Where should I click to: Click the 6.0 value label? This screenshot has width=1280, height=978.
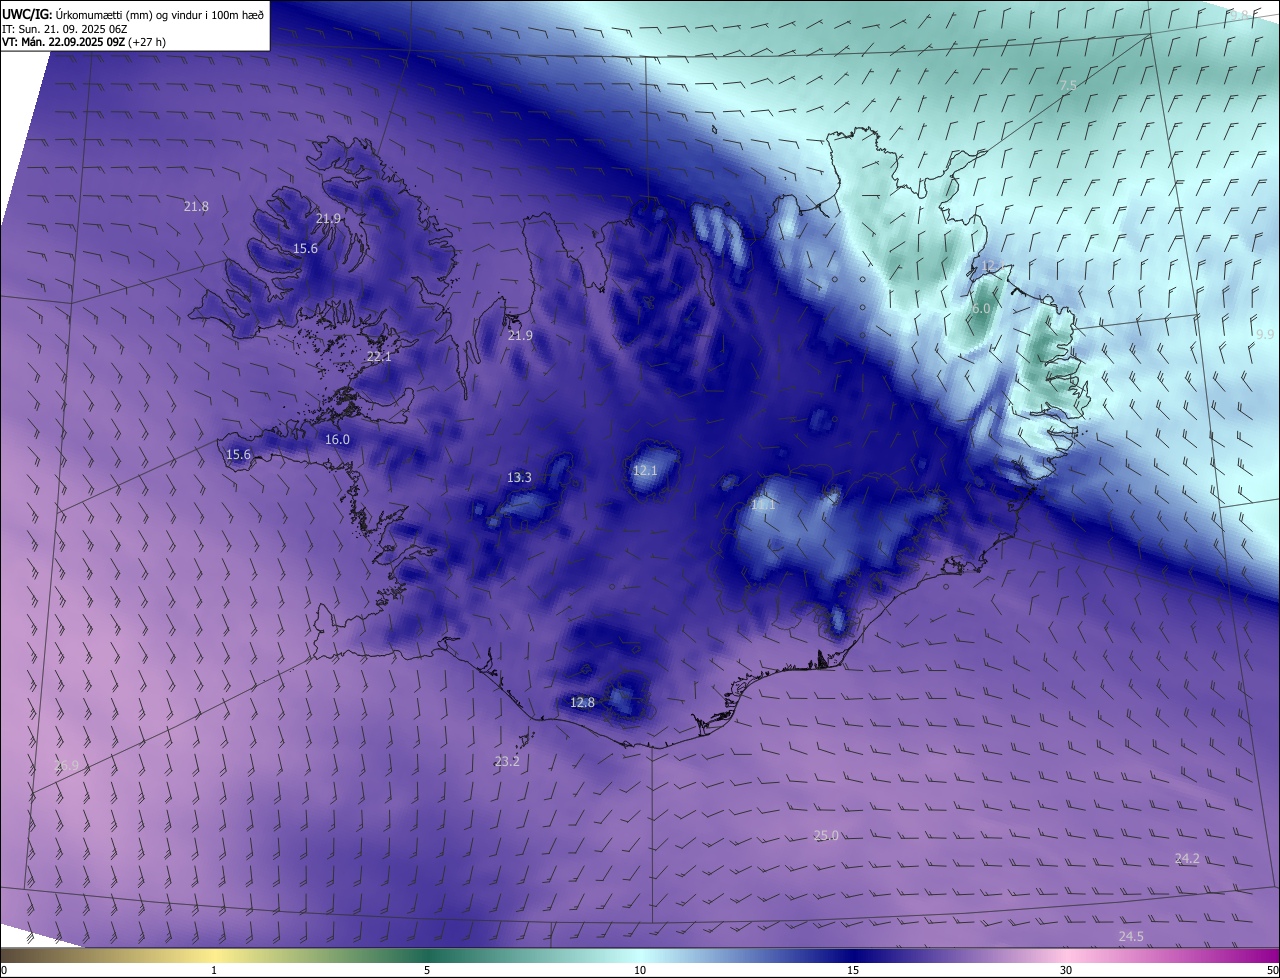[981, 308]
